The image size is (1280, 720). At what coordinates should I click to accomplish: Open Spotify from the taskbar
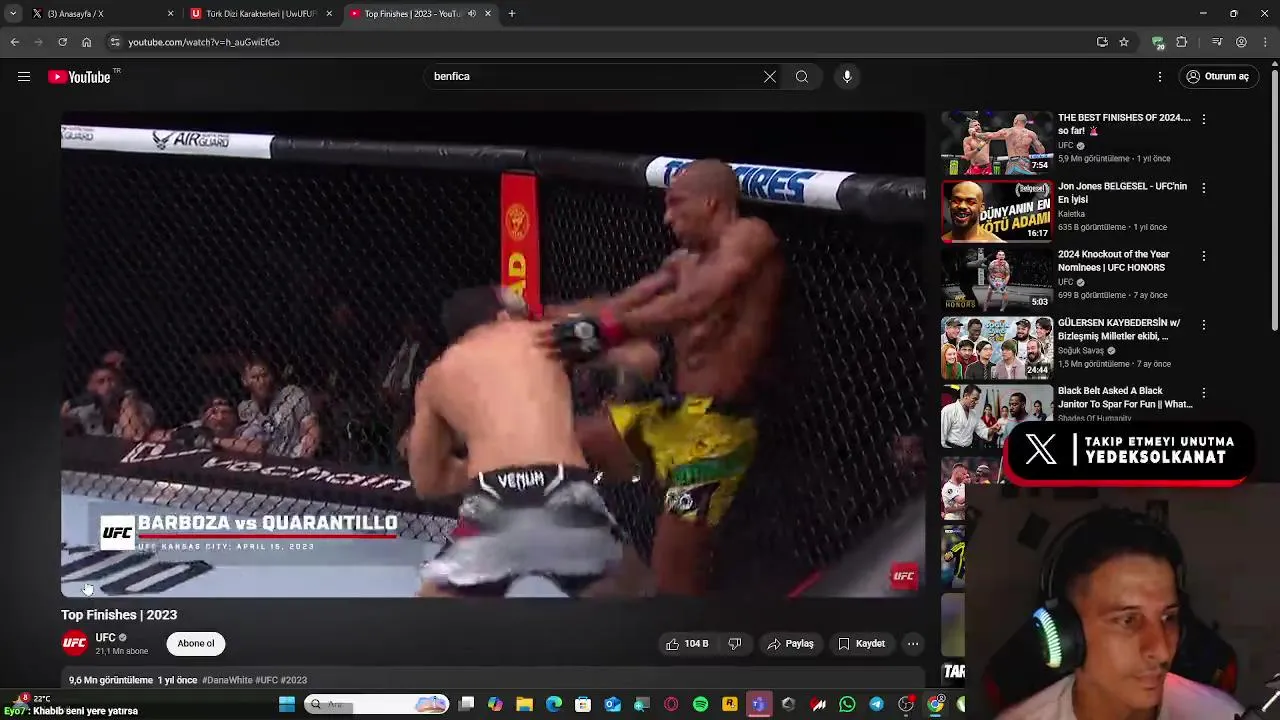point(701,705)
